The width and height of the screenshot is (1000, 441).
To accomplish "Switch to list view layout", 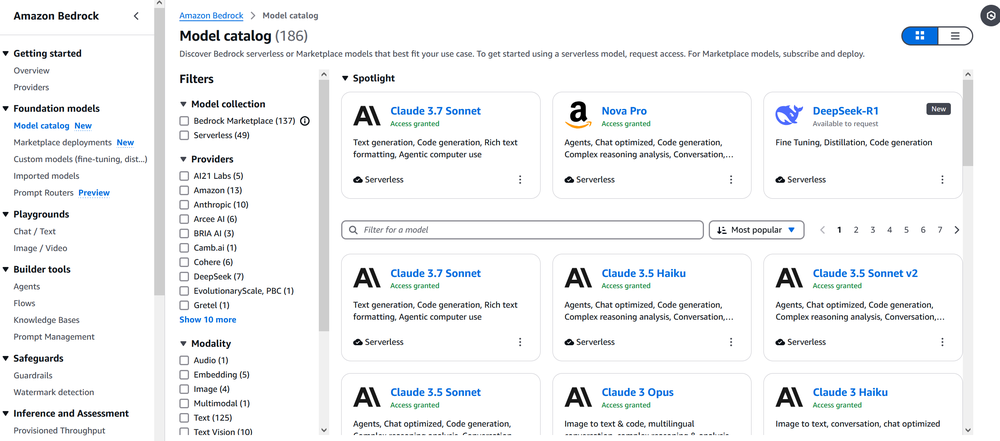I will click(x=955, y=36).
